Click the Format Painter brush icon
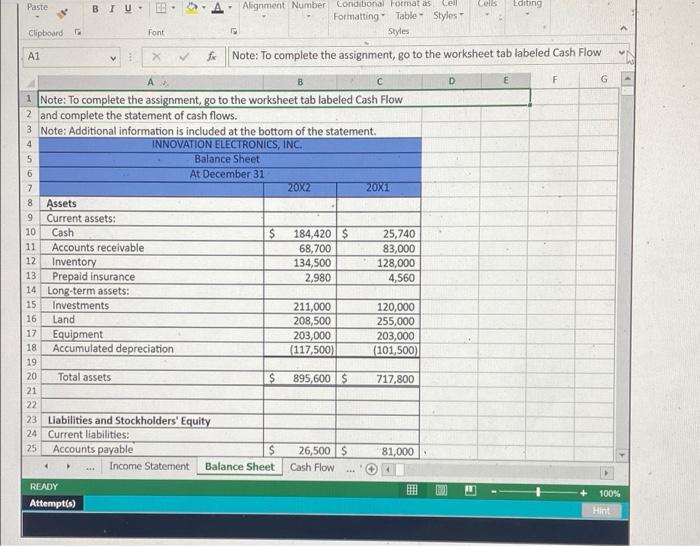This screenshot has height=546, width=700. tap(64, 14)
